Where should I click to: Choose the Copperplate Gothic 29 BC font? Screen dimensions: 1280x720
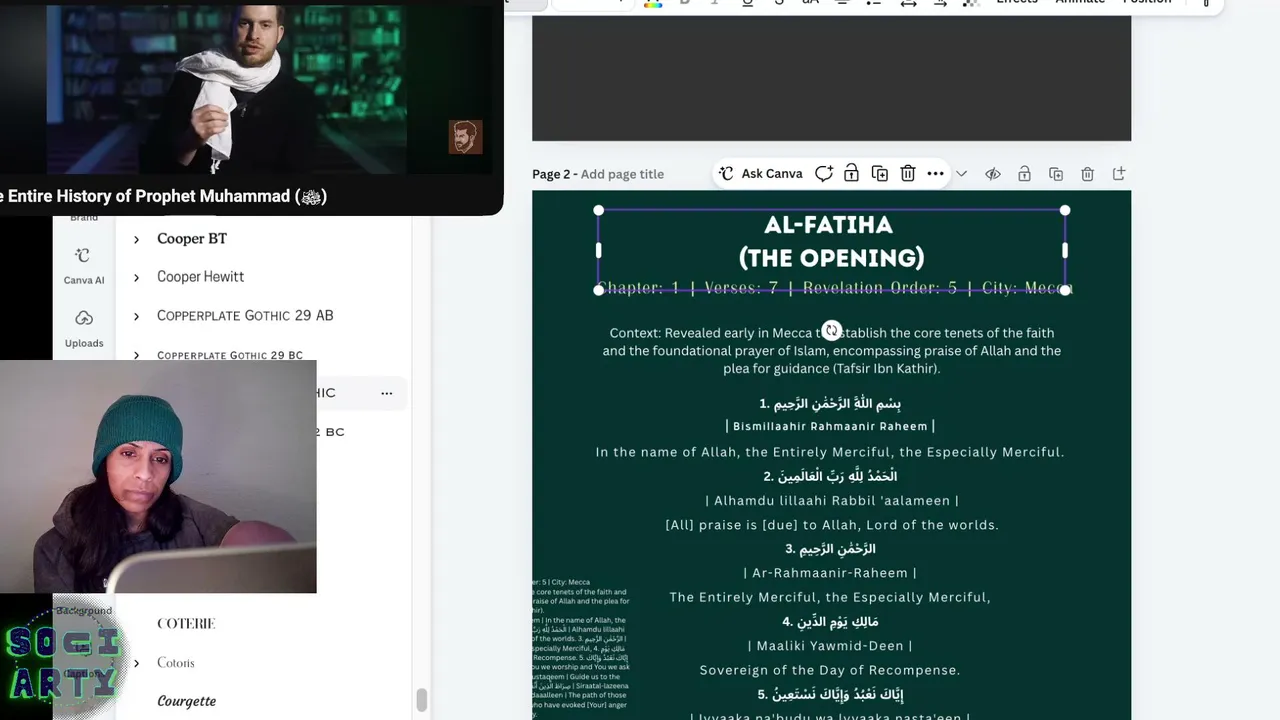(230, 355)
